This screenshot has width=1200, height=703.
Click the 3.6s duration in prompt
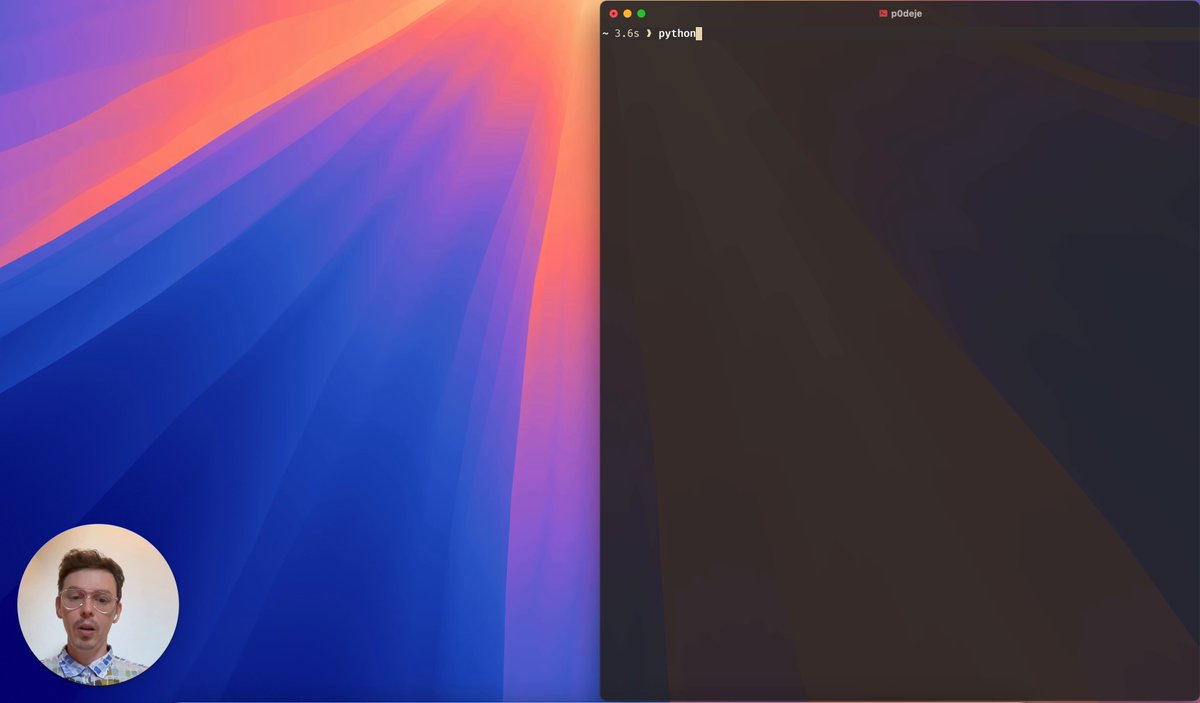pyautogui.click(x=627, y=33)
